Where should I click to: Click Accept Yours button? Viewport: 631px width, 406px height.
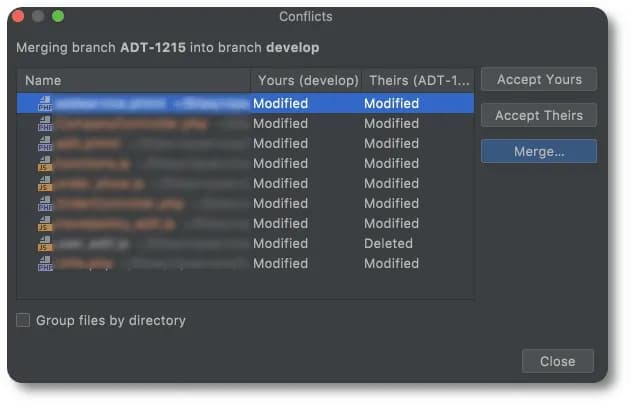(x=539, y=79)
